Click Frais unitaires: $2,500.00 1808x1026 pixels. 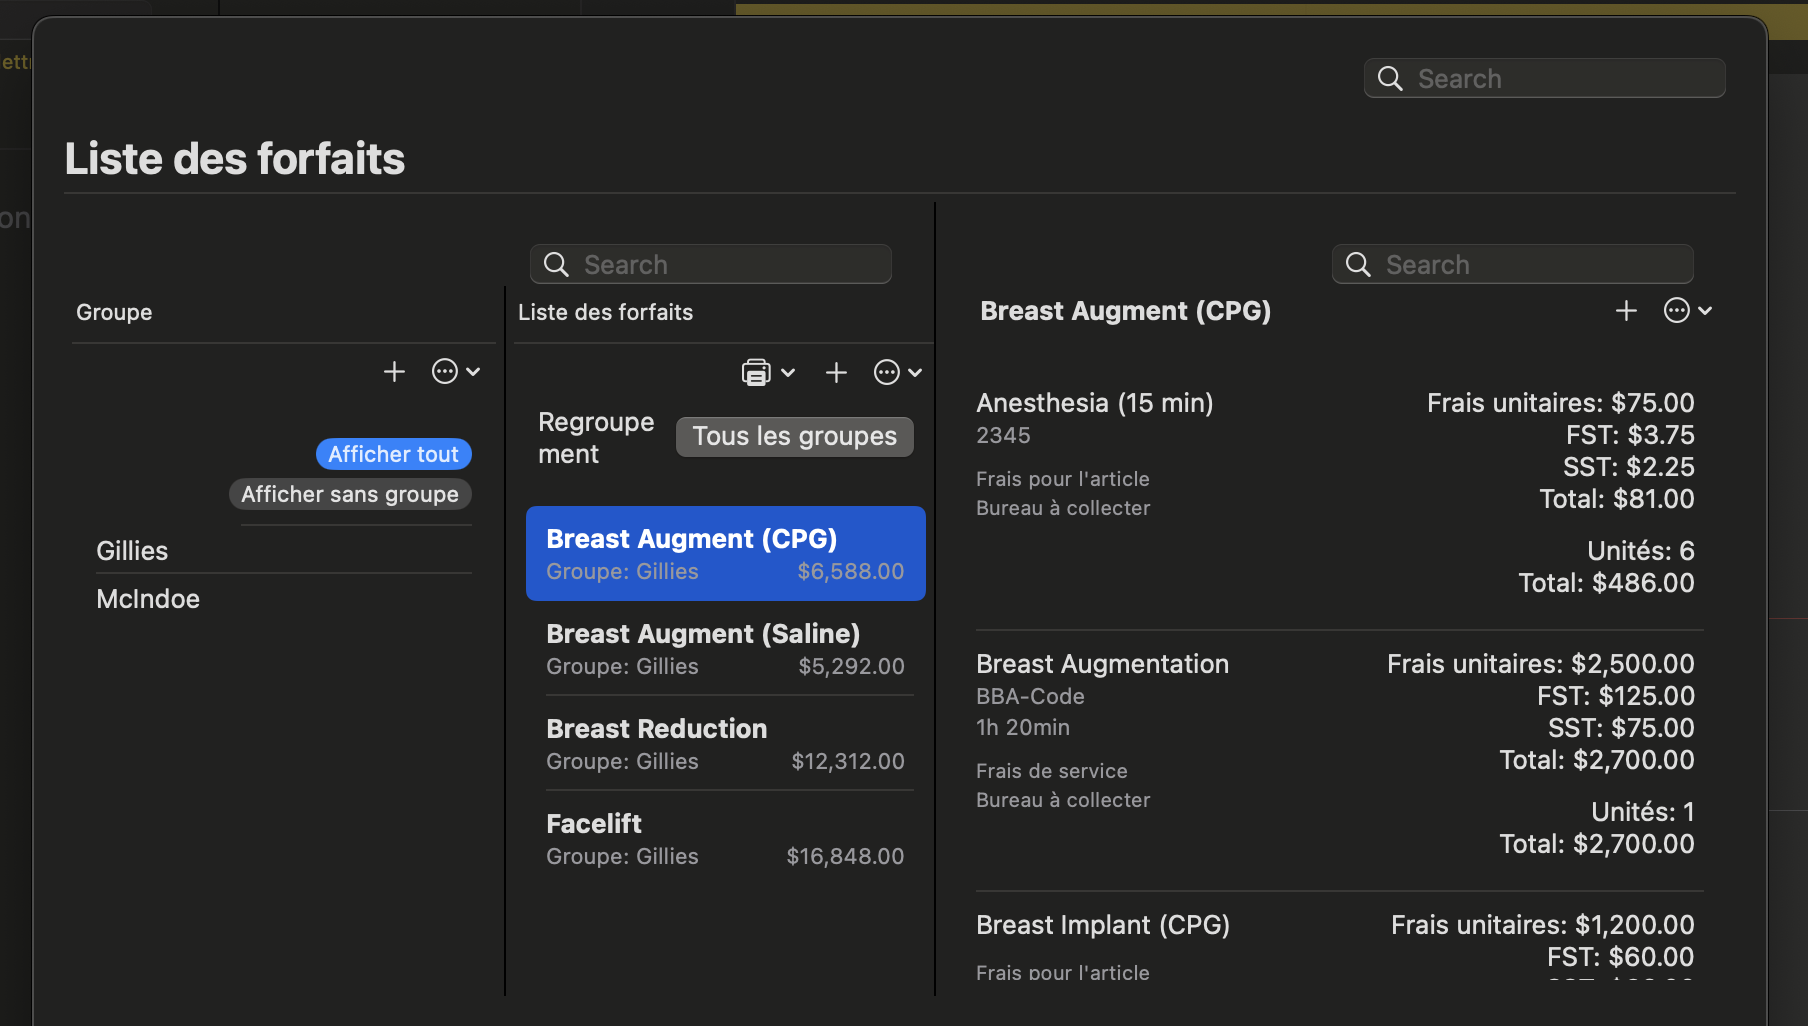pyautogui.click(x=1540, y=664)
